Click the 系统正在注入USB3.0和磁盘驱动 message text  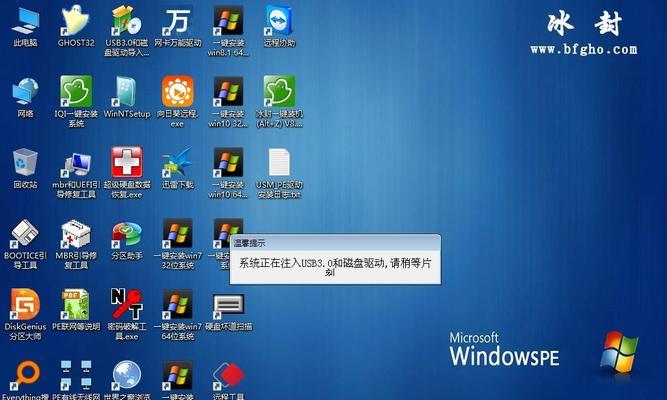click(335, 266)
